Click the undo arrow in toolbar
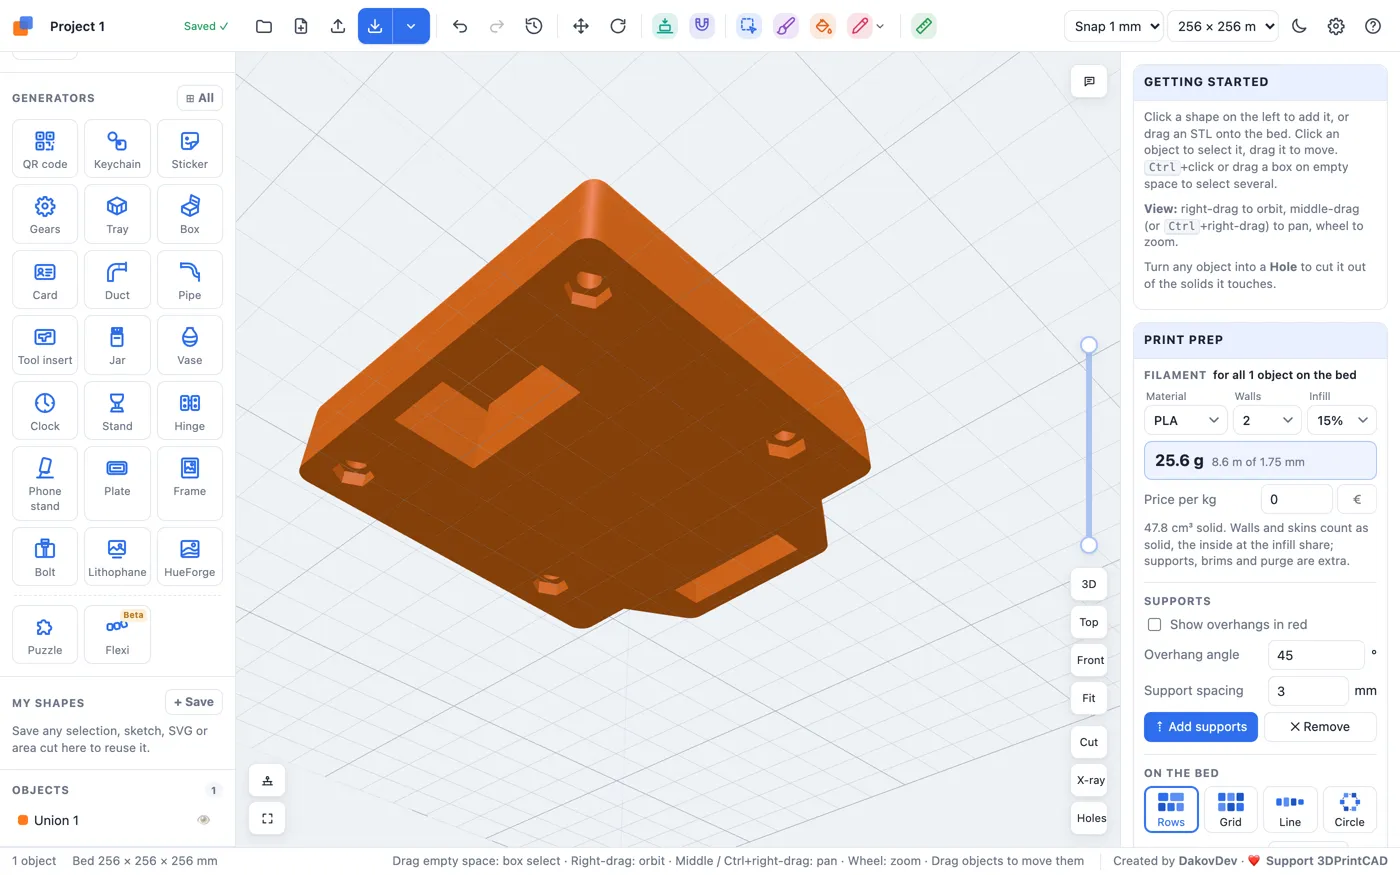 pos(460,26)
